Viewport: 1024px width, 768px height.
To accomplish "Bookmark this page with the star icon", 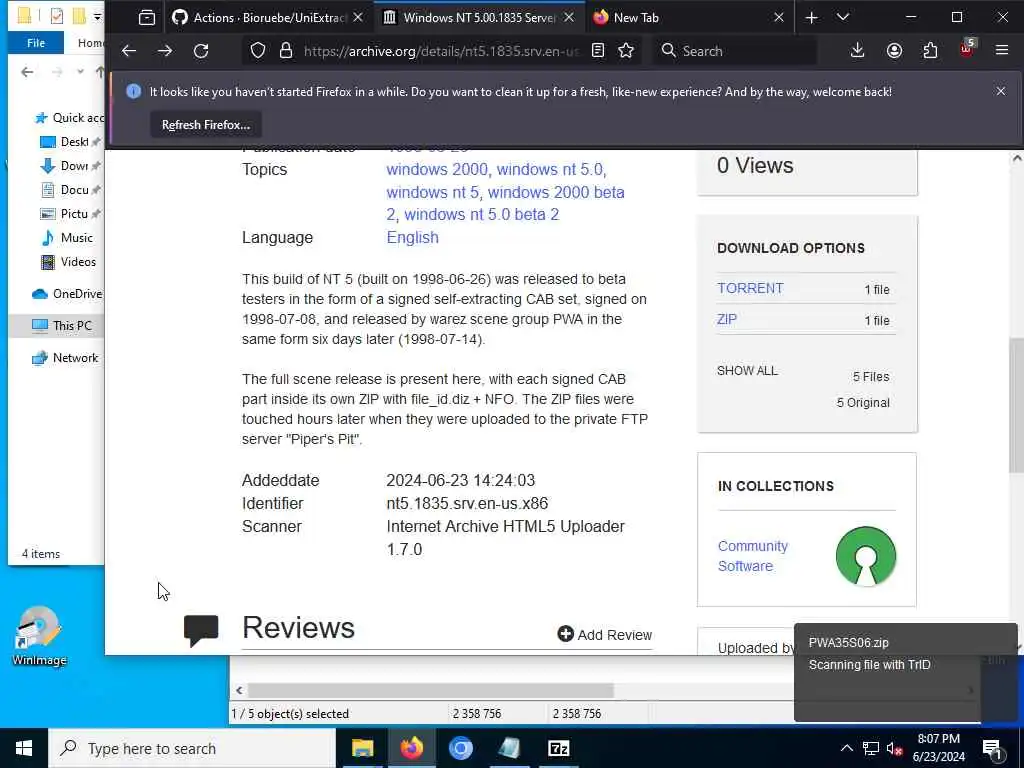I will 626,50.
